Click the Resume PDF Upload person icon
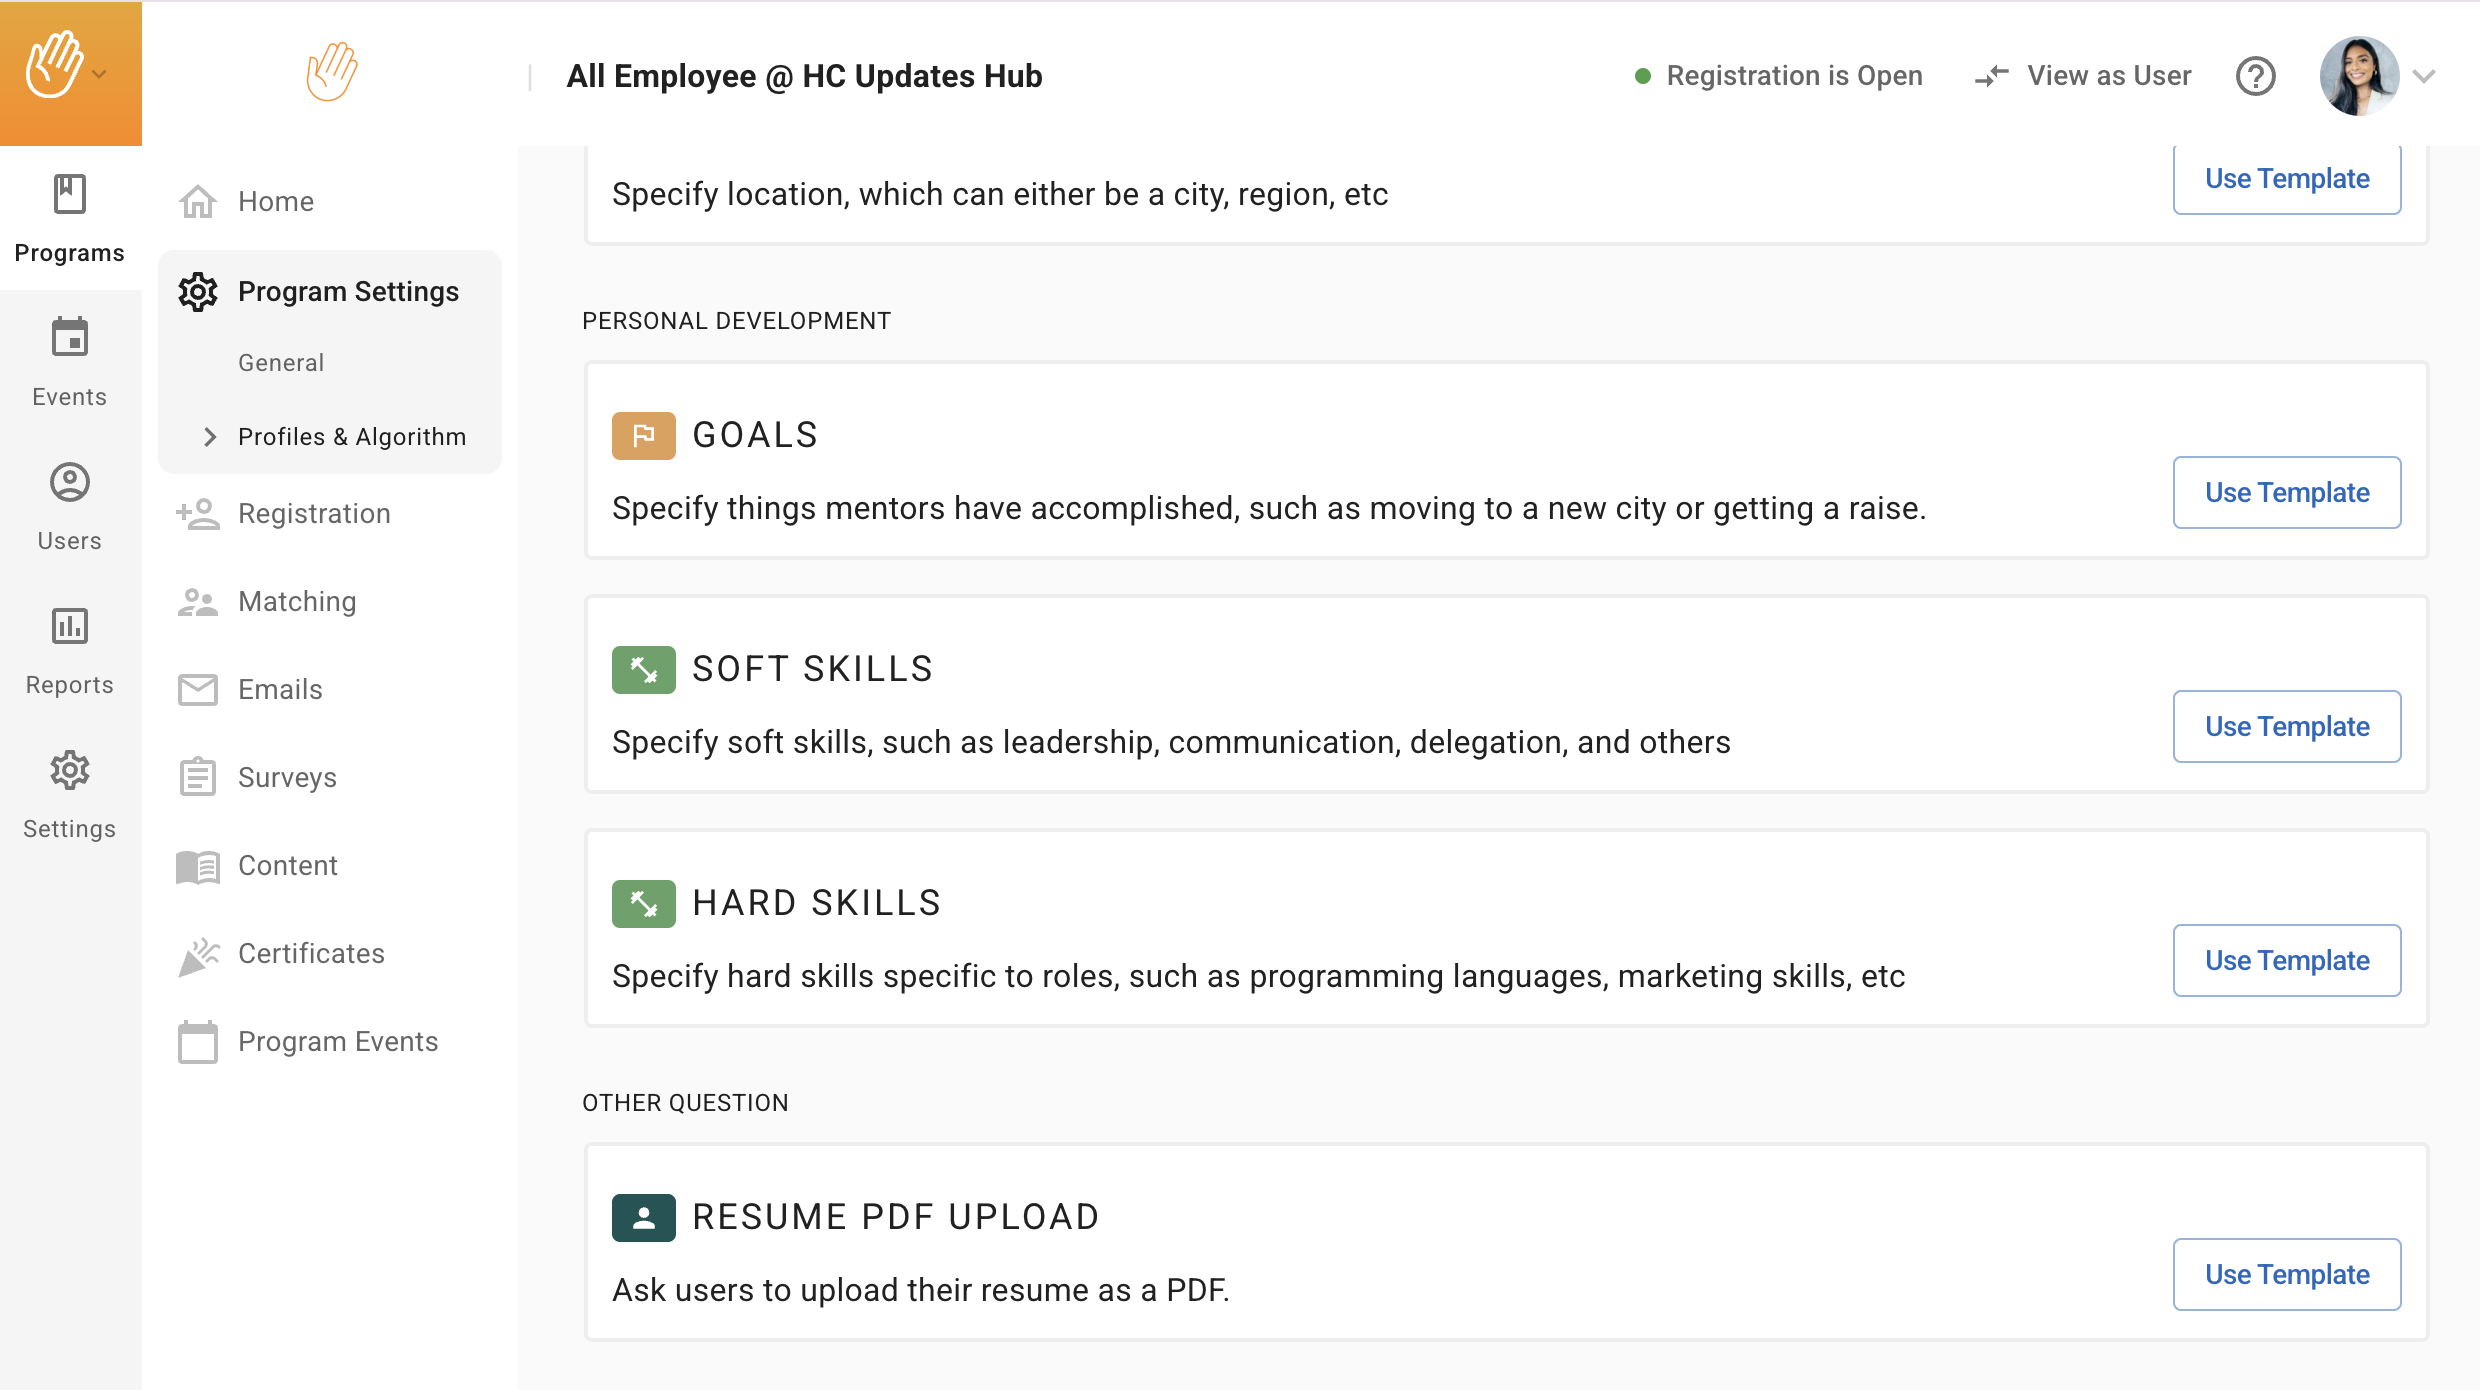This screenshot has height=1390, width=2480. point(643,1217)
